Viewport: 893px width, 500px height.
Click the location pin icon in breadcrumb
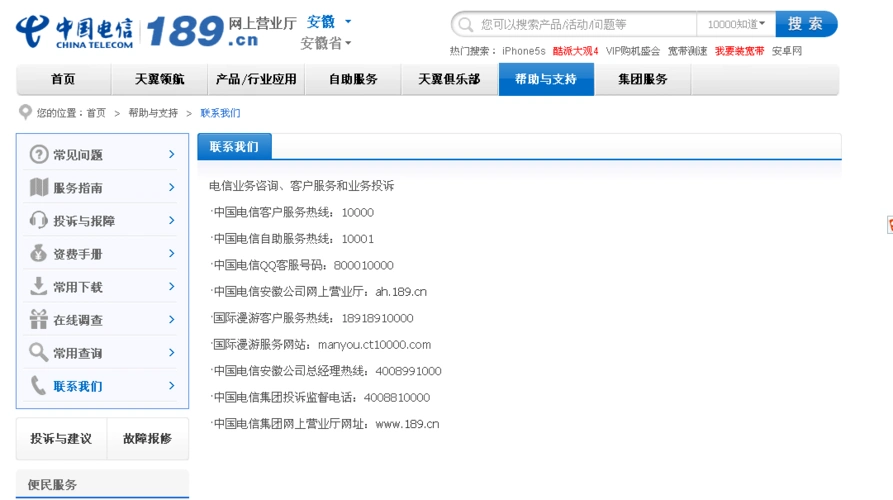tap(25, 112)
